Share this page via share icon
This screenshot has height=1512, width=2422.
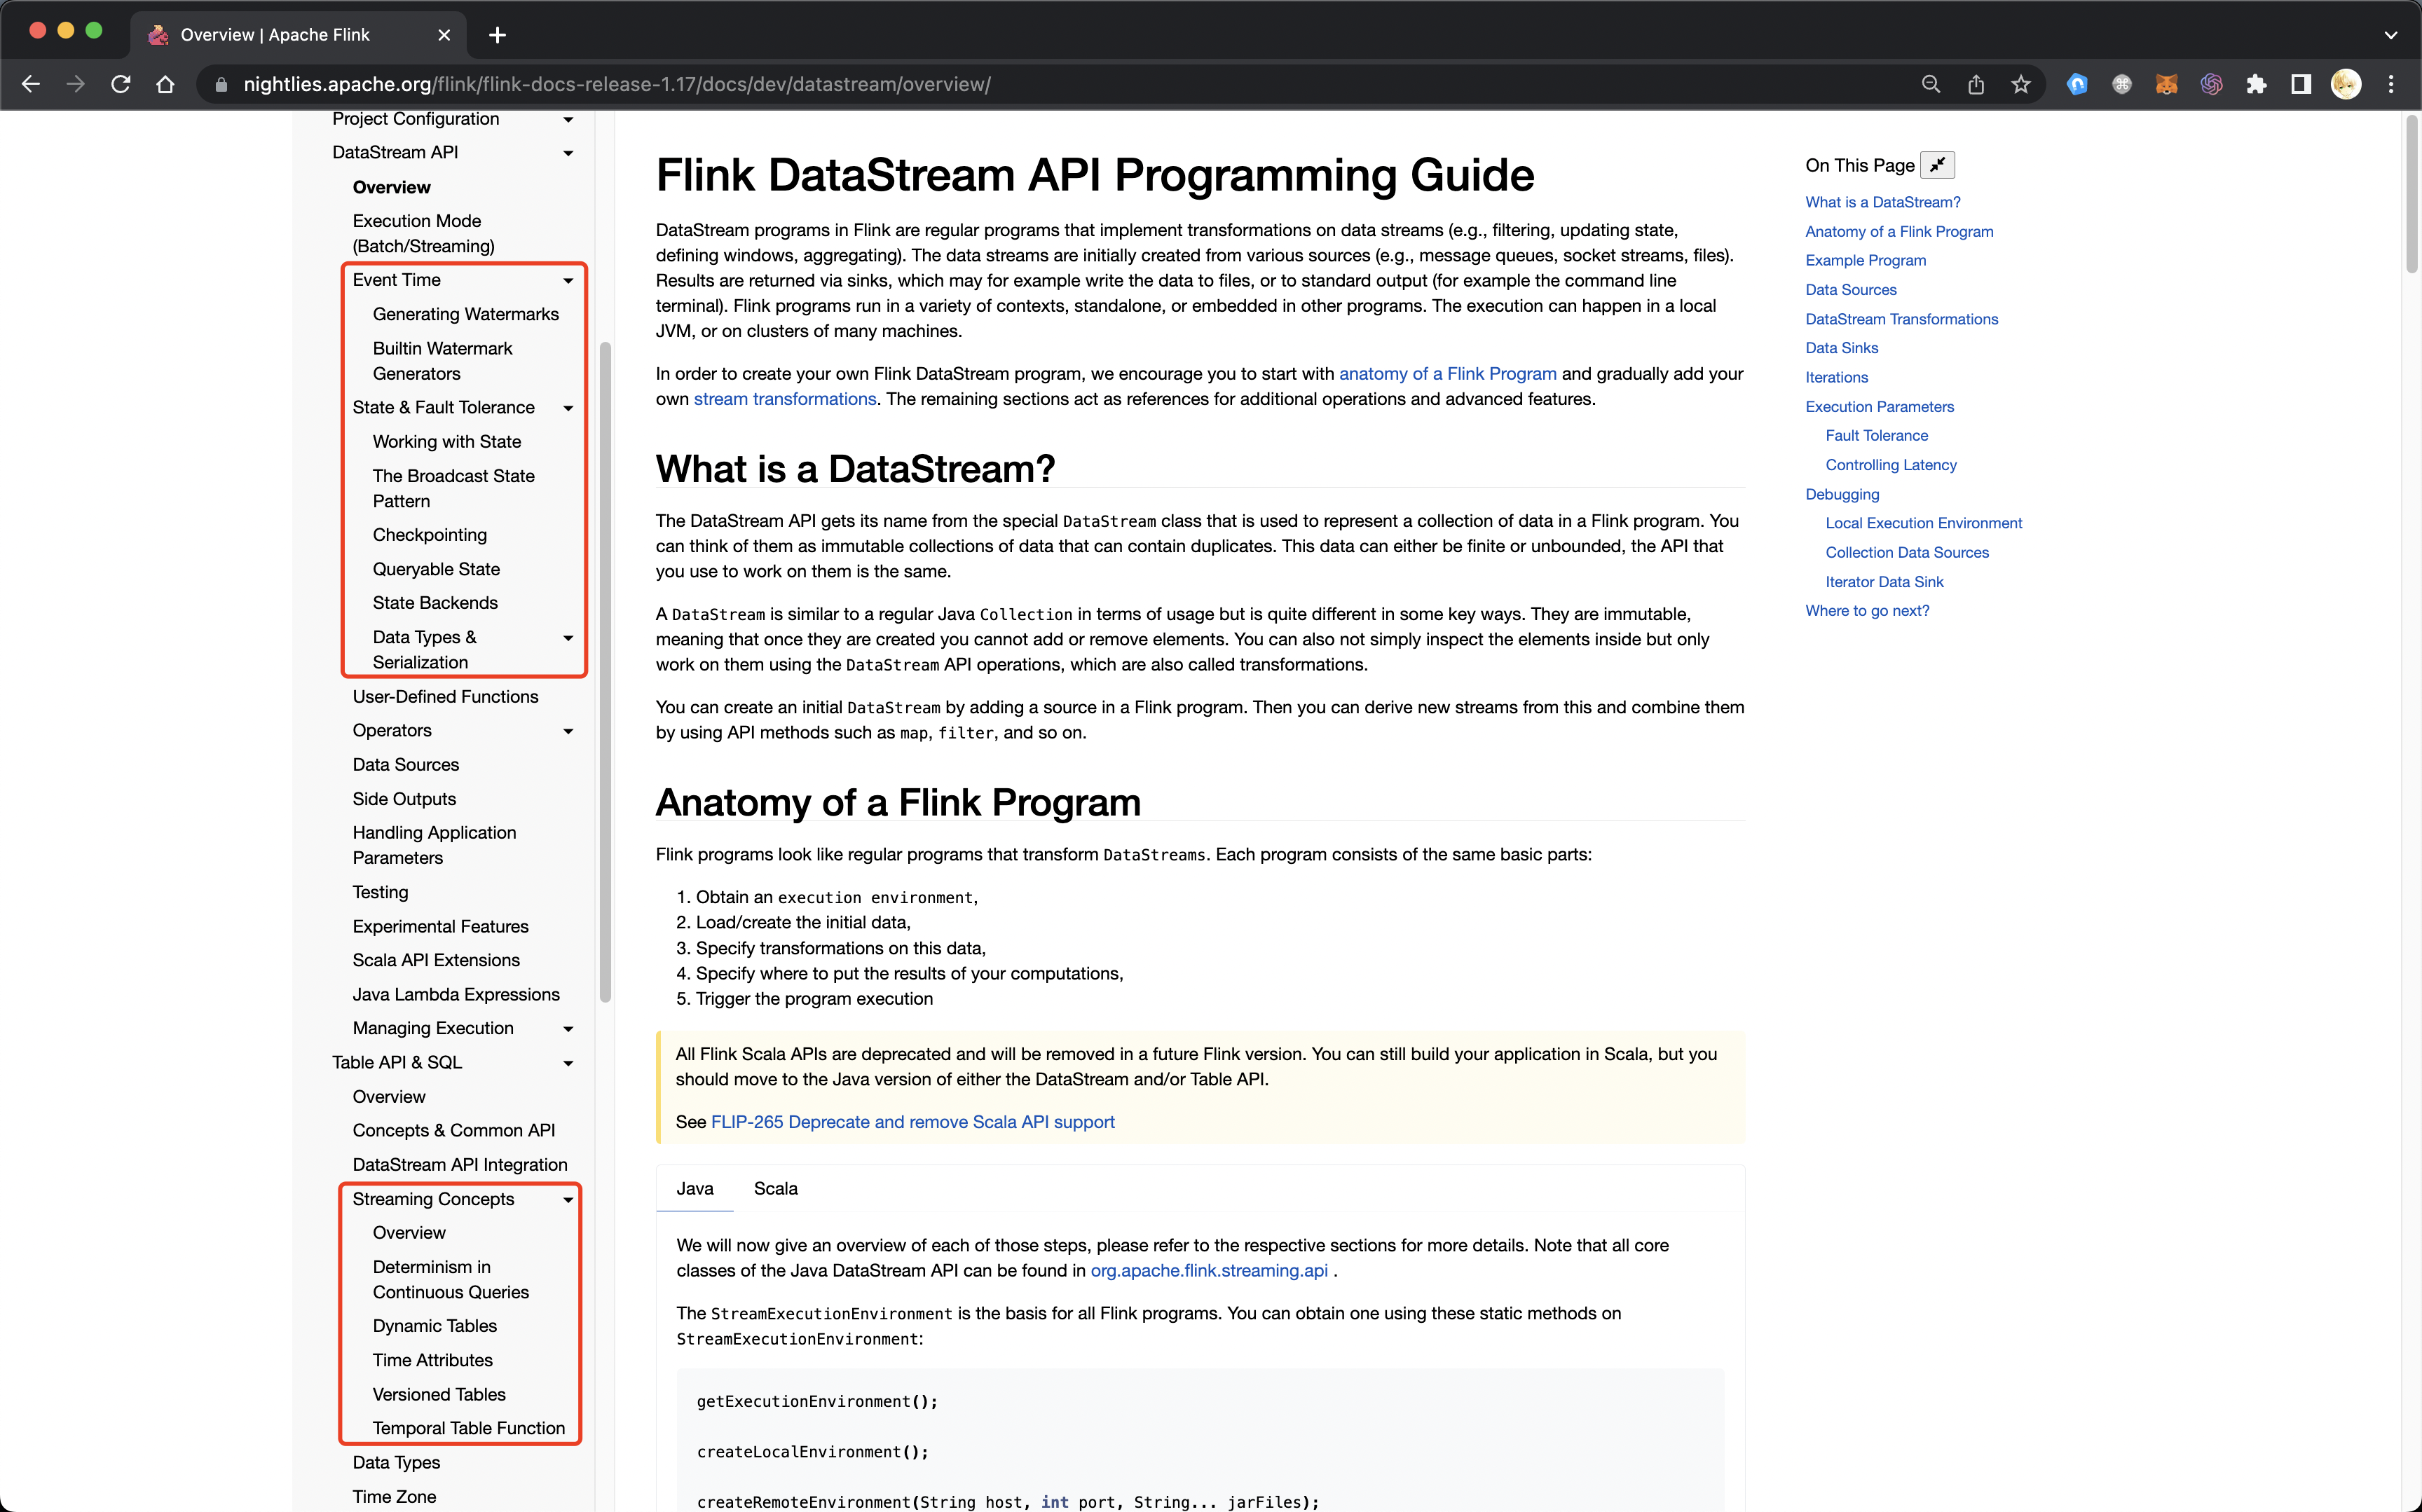pos(1976,85)
